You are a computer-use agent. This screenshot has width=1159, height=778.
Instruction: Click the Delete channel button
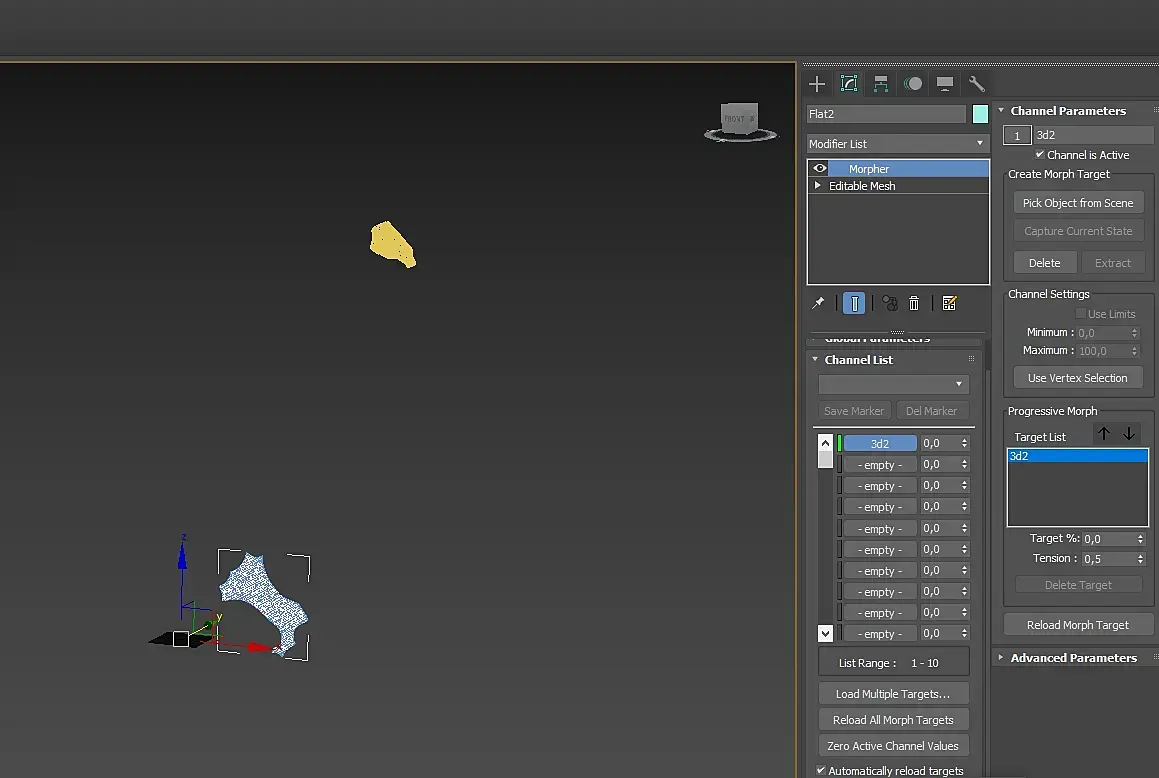click(1044, 262)
